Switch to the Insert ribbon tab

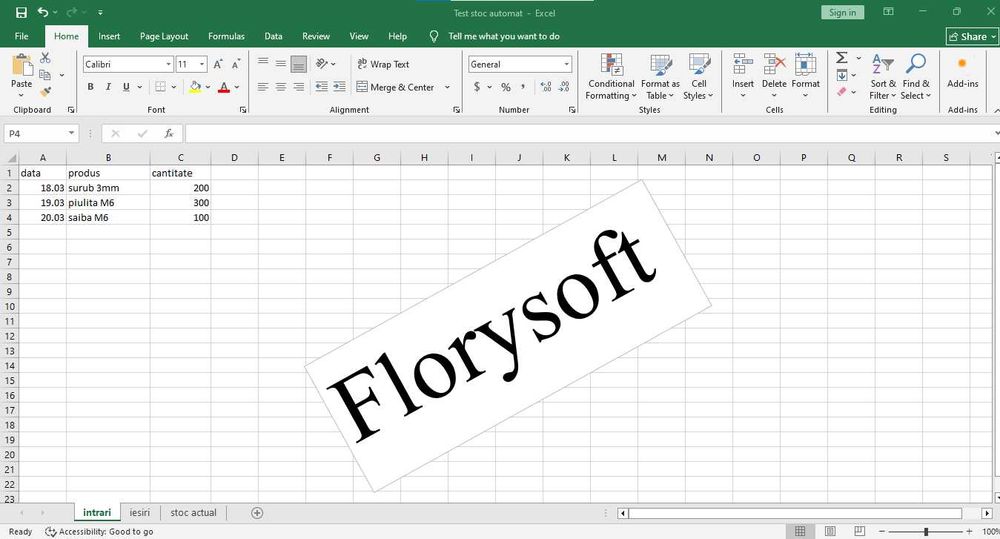[109, 36]
